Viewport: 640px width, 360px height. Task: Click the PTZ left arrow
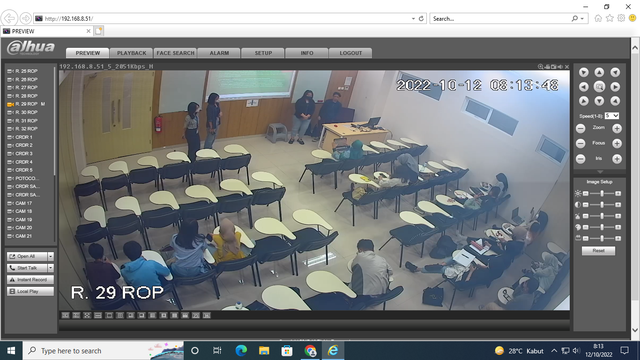click(x=584, y=87)
